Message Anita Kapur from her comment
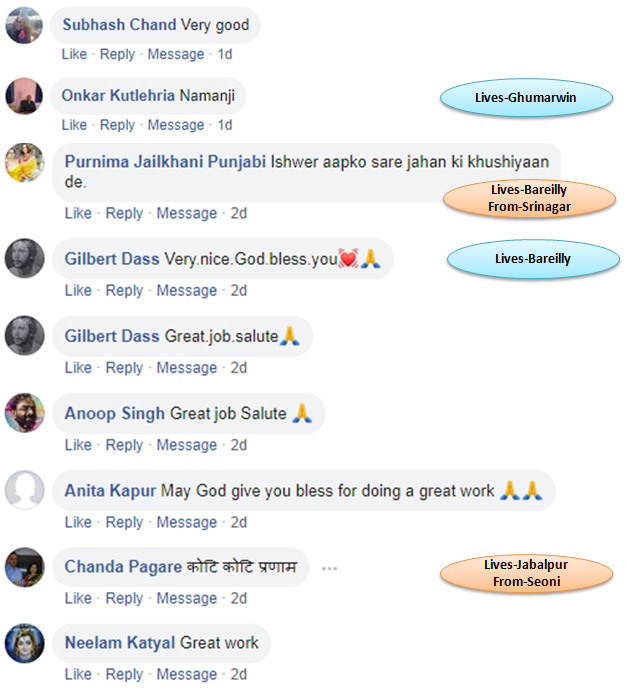Viewport: 626px width, 693px height. [x=187, y=522]
